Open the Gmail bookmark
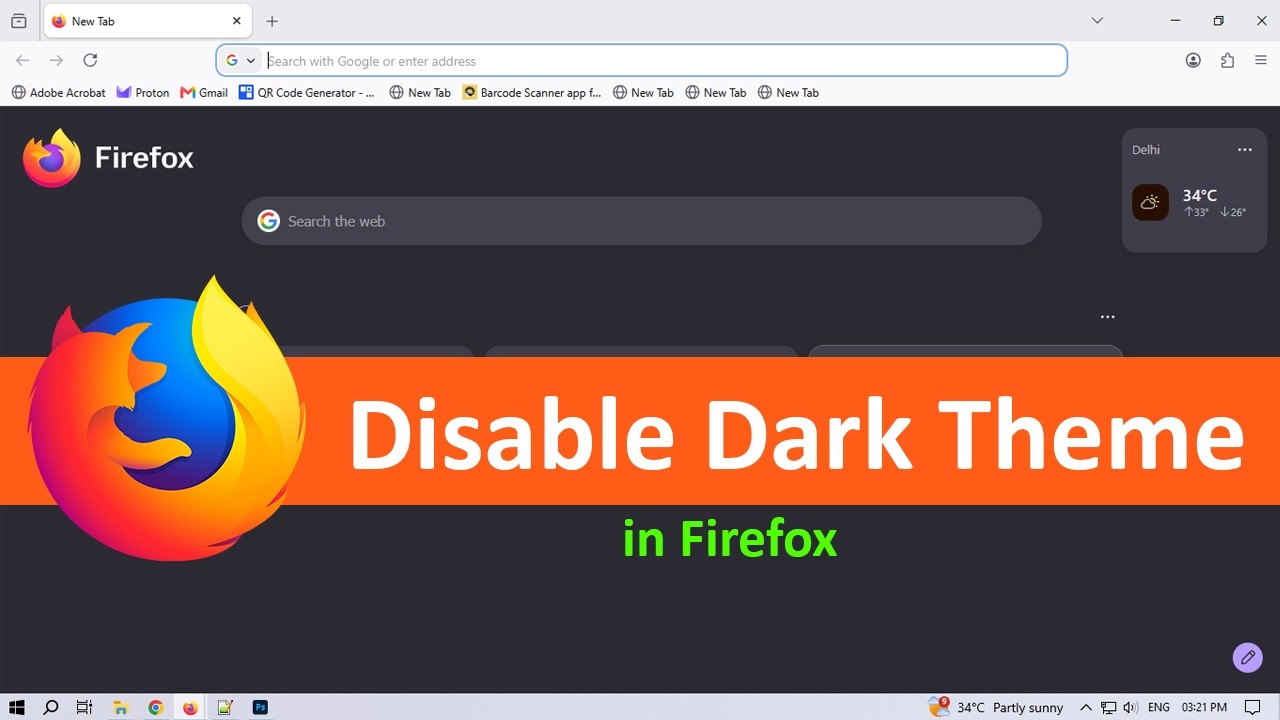Image resolution: width=1280 pixels, height=720 pixels. (204, 92)
